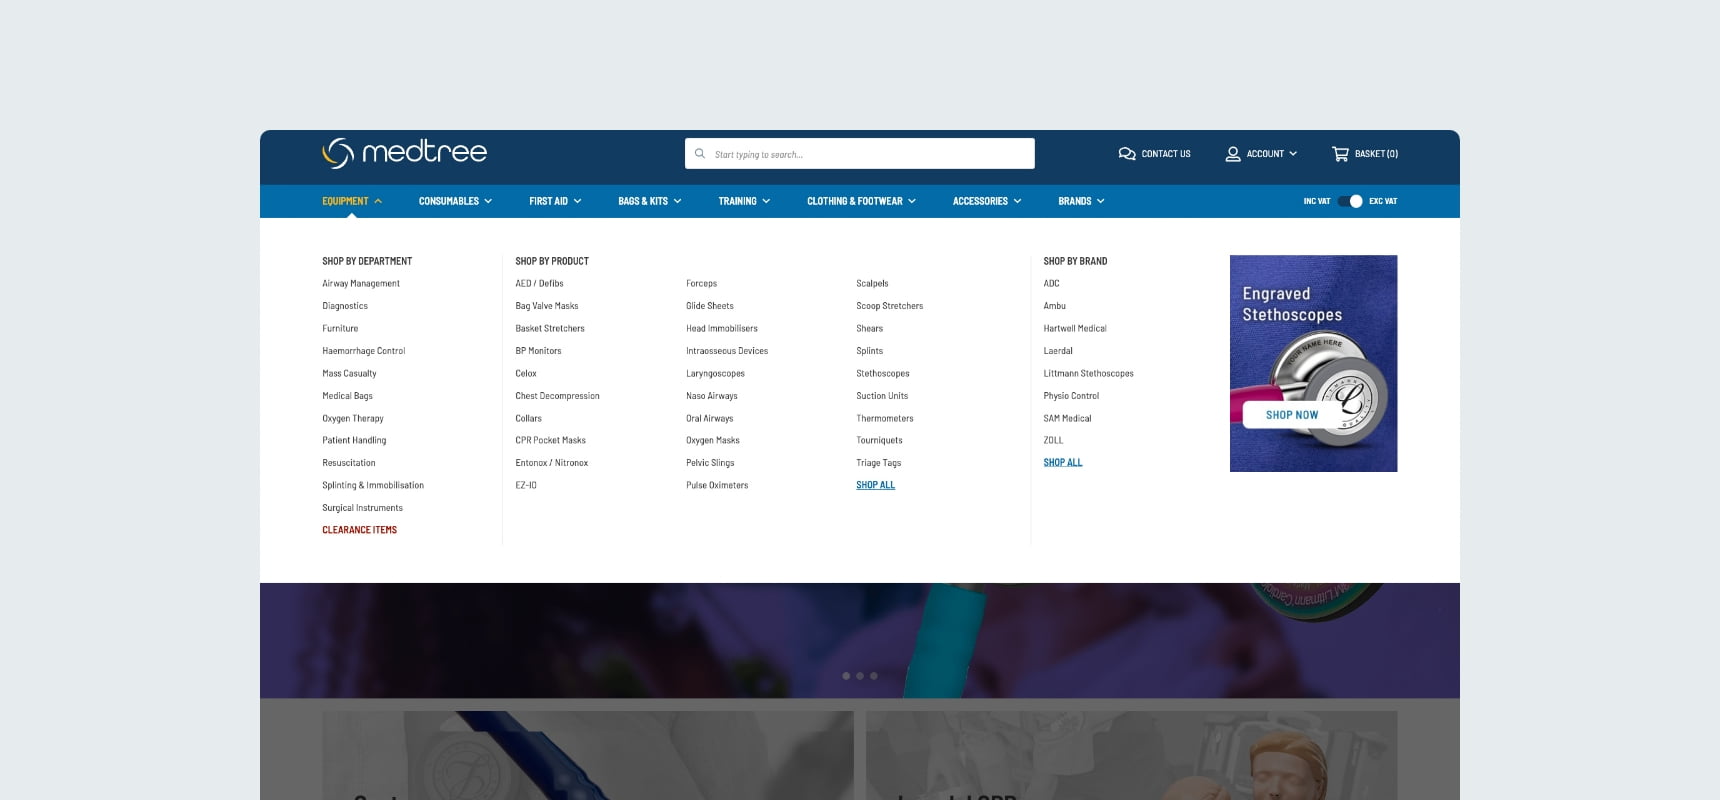The width and height of the screenshot is (1720, 800).
Task: Click the Basket cart icon
Action: tap(1340, 154)
